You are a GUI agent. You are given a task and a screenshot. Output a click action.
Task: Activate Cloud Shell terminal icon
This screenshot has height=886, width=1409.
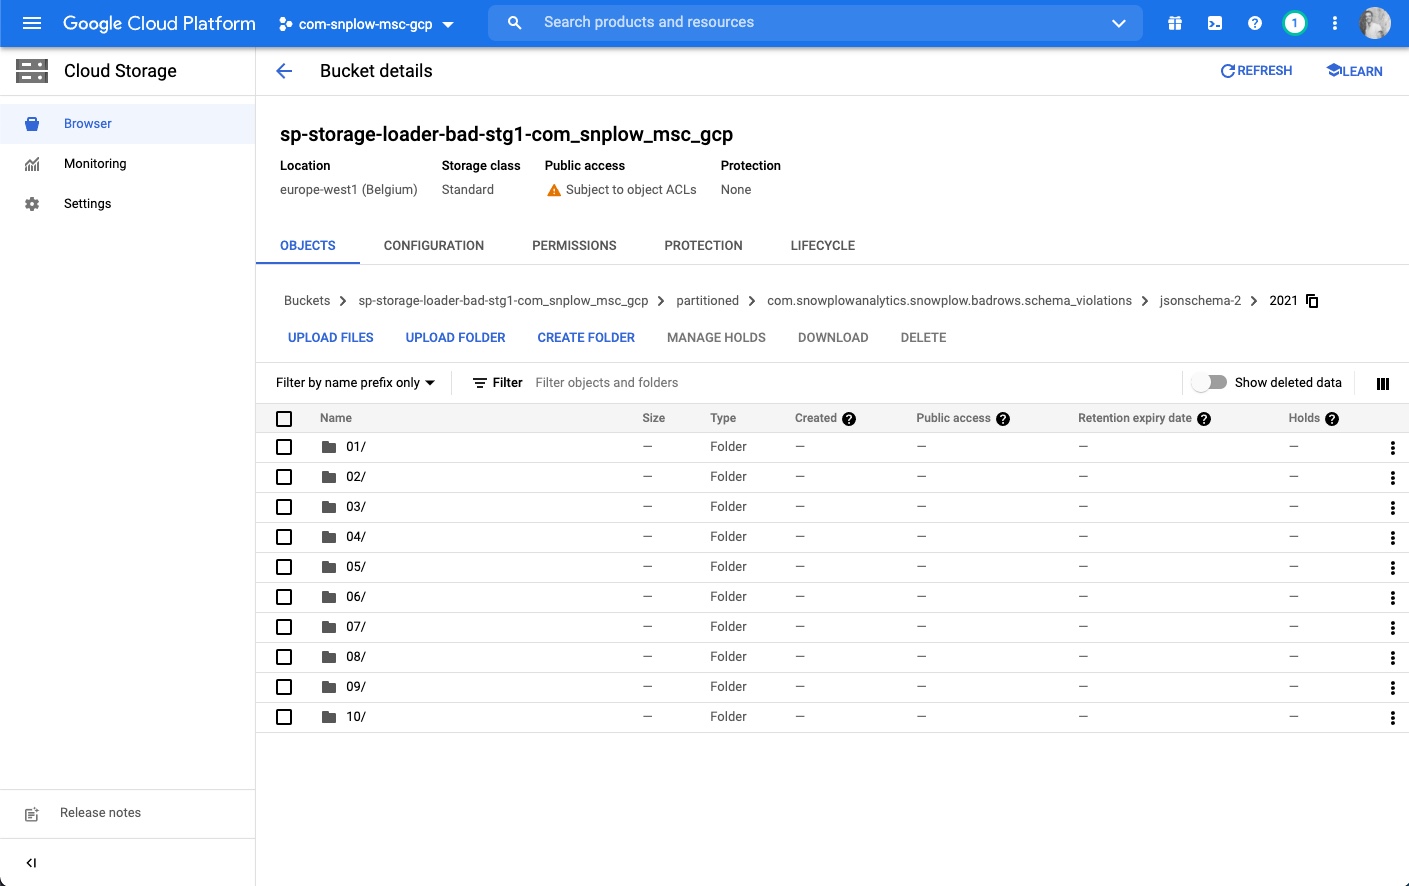pos(1215,23)
